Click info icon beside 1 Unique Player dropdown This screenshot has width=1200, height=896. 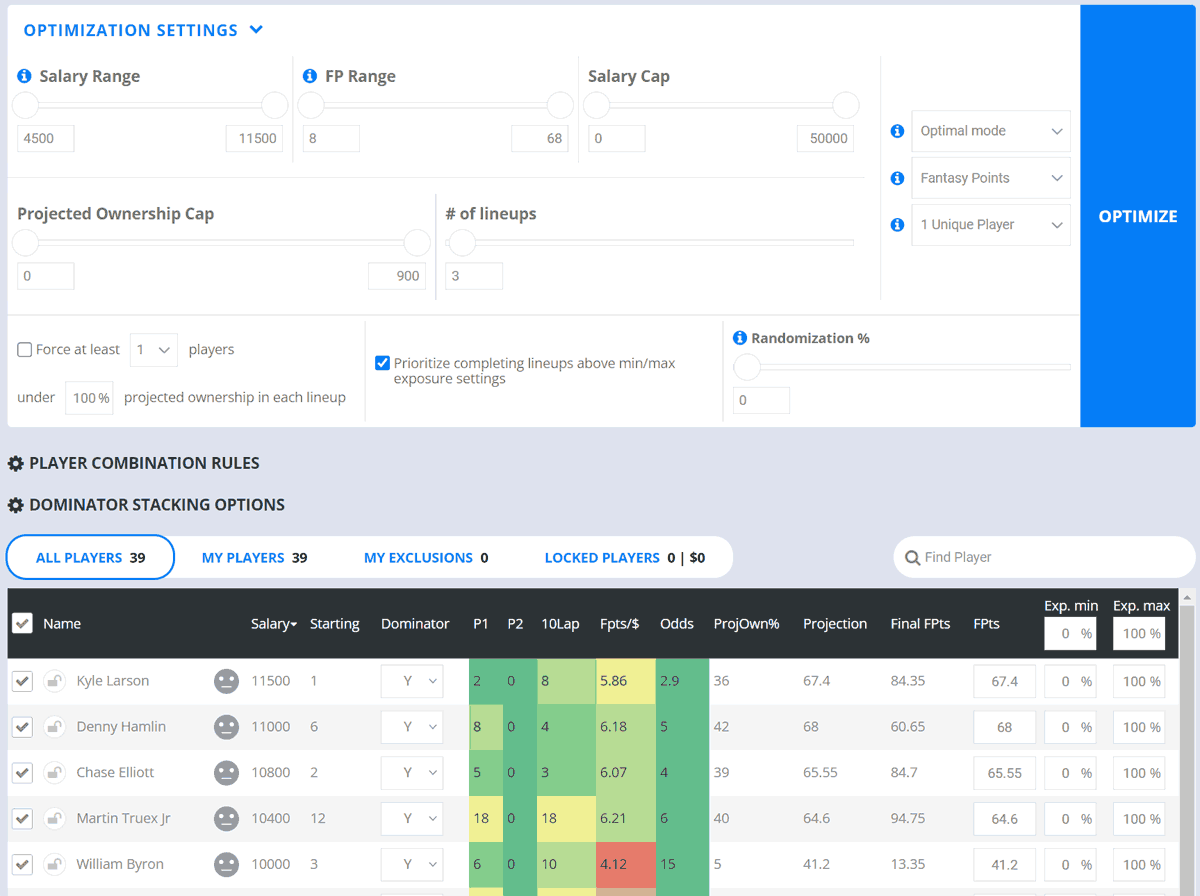pos(897,225)
